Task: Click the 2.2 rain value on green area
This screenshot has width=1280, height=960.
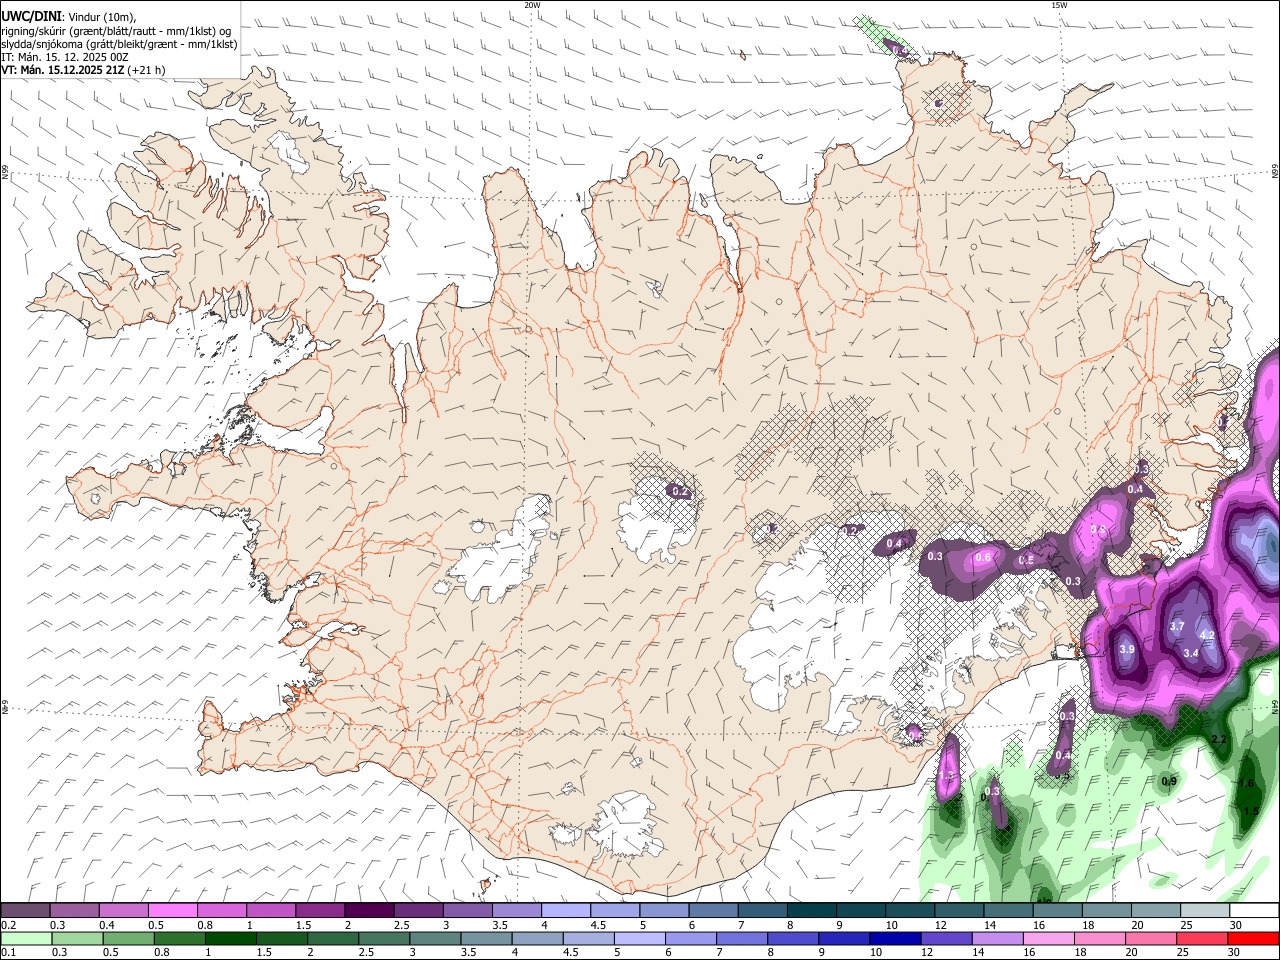Action: point(1218,740)
